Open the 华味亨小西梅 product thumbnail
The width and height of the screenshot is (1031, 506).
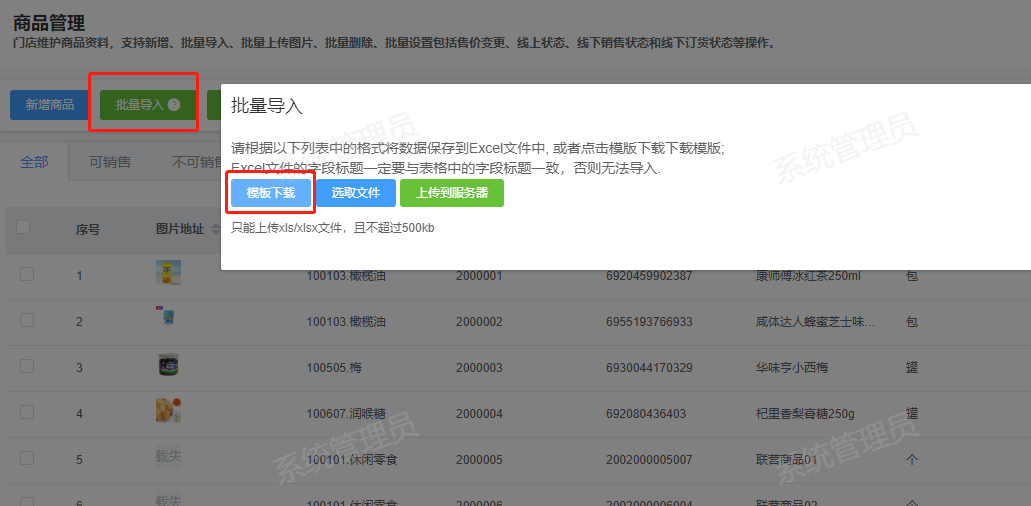168,365
